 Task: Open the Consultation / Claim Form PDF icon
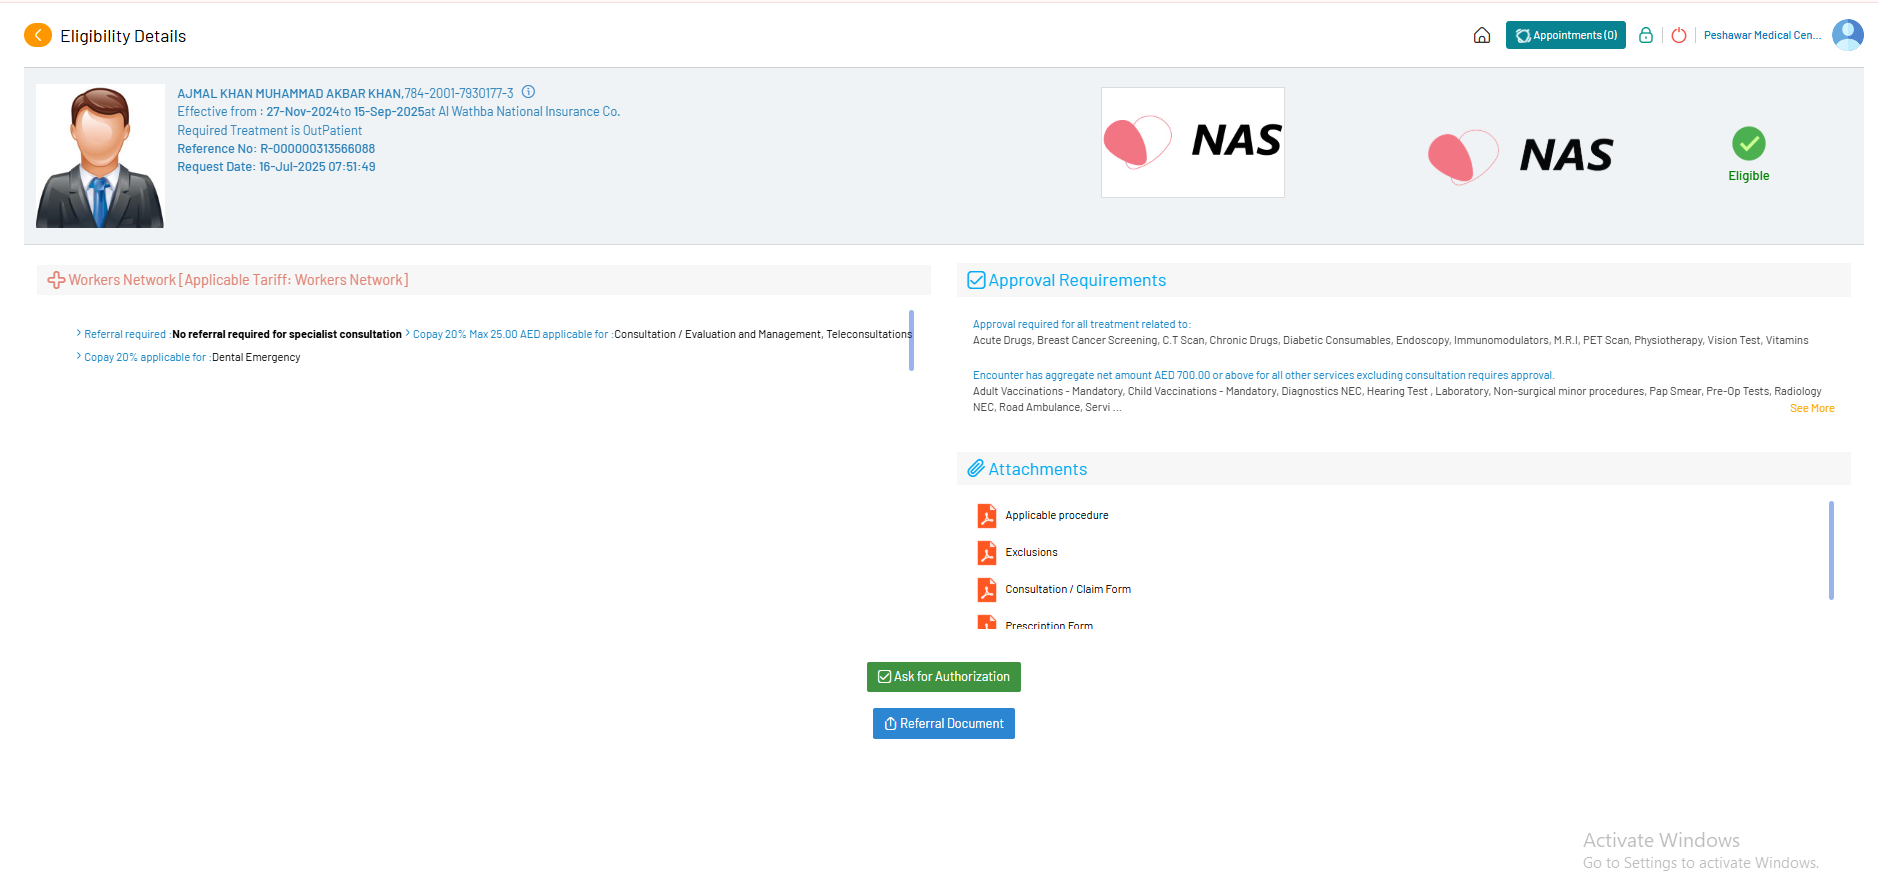tap(987, 590)
